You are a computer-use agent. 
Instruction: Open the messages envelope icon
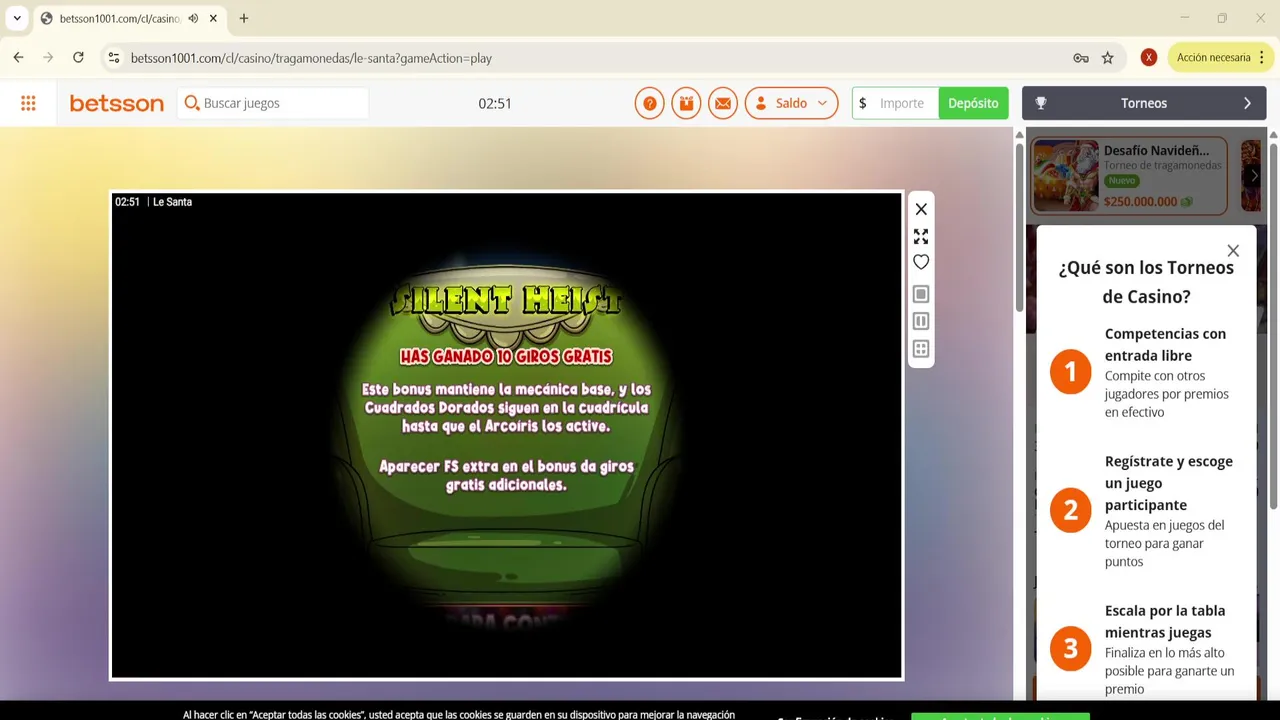pyautogui.click(x=723, y=103)
